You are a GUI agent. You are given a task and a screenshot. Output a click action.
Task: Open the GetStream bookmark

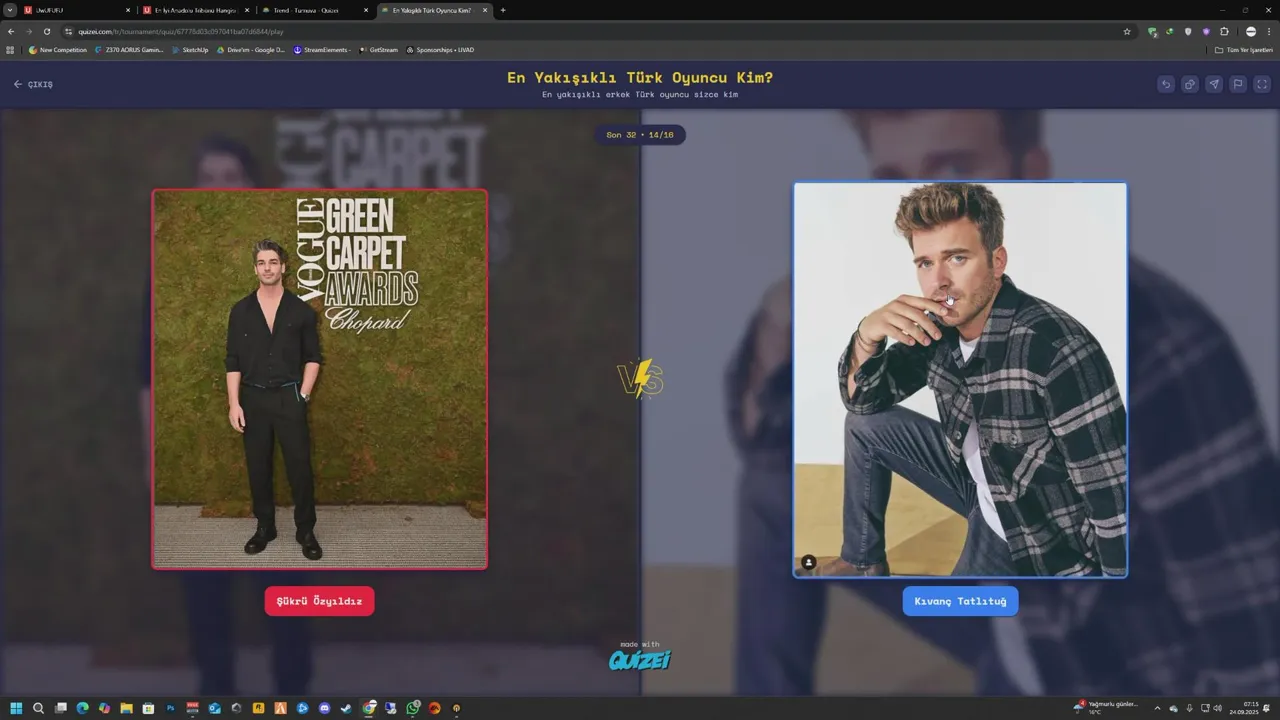tap(378, 49)
